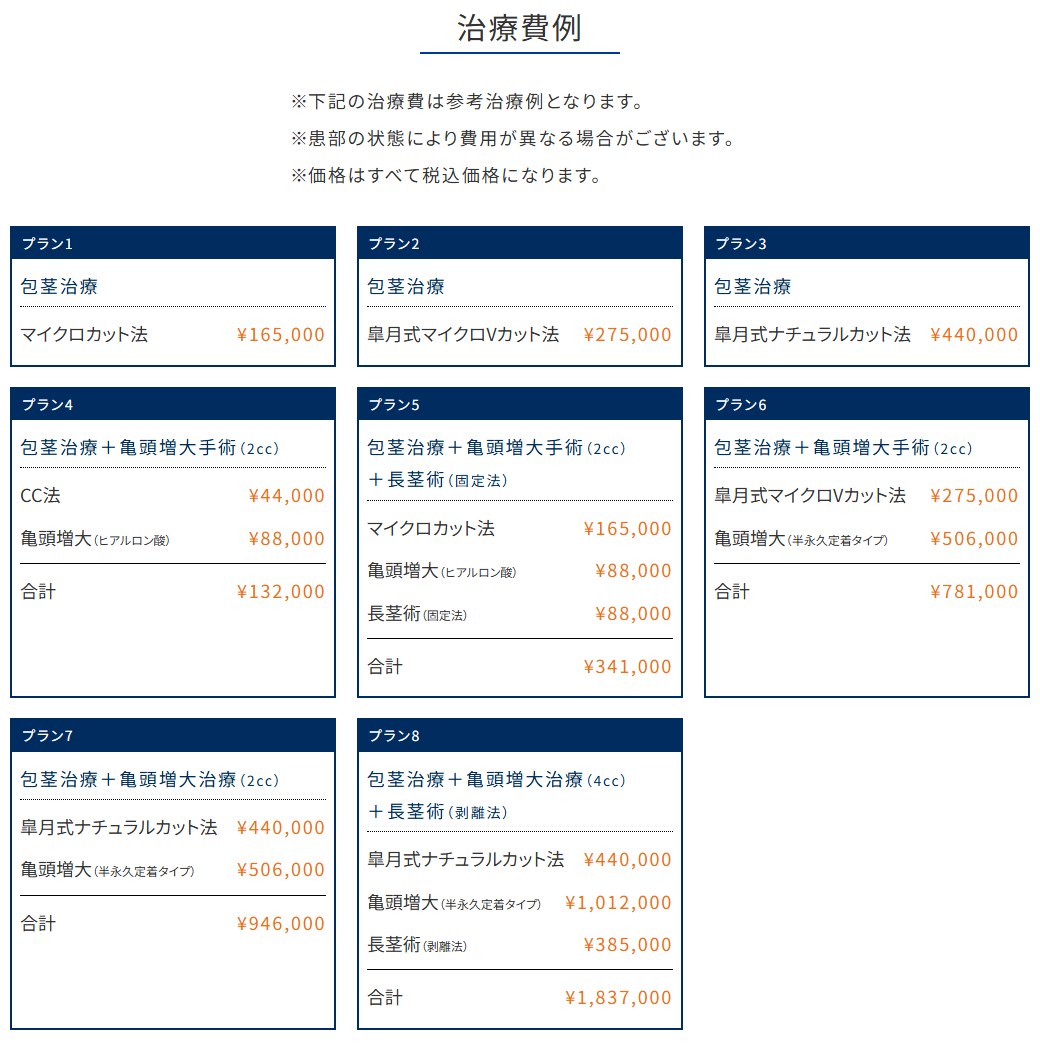1040x1050 pixels.
Task: Click the ¥440,000 price in プラン3
Action: click(x=974, y=334)
